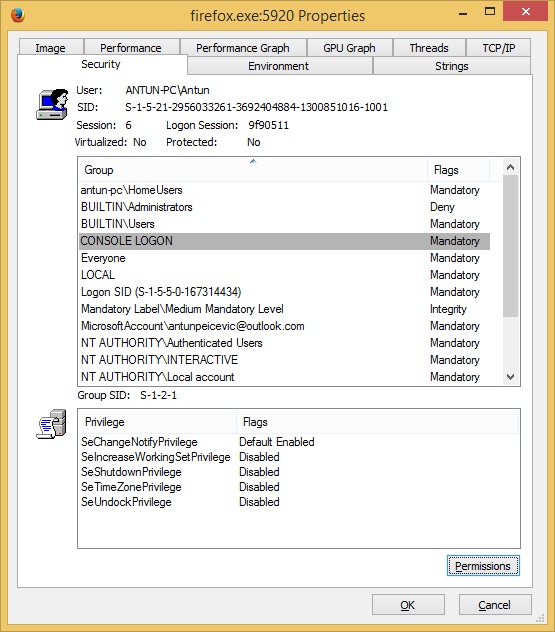The image size is (555, 632).
Task: Click the group list vertical scrollbar thumb
Action: (510, 246)
